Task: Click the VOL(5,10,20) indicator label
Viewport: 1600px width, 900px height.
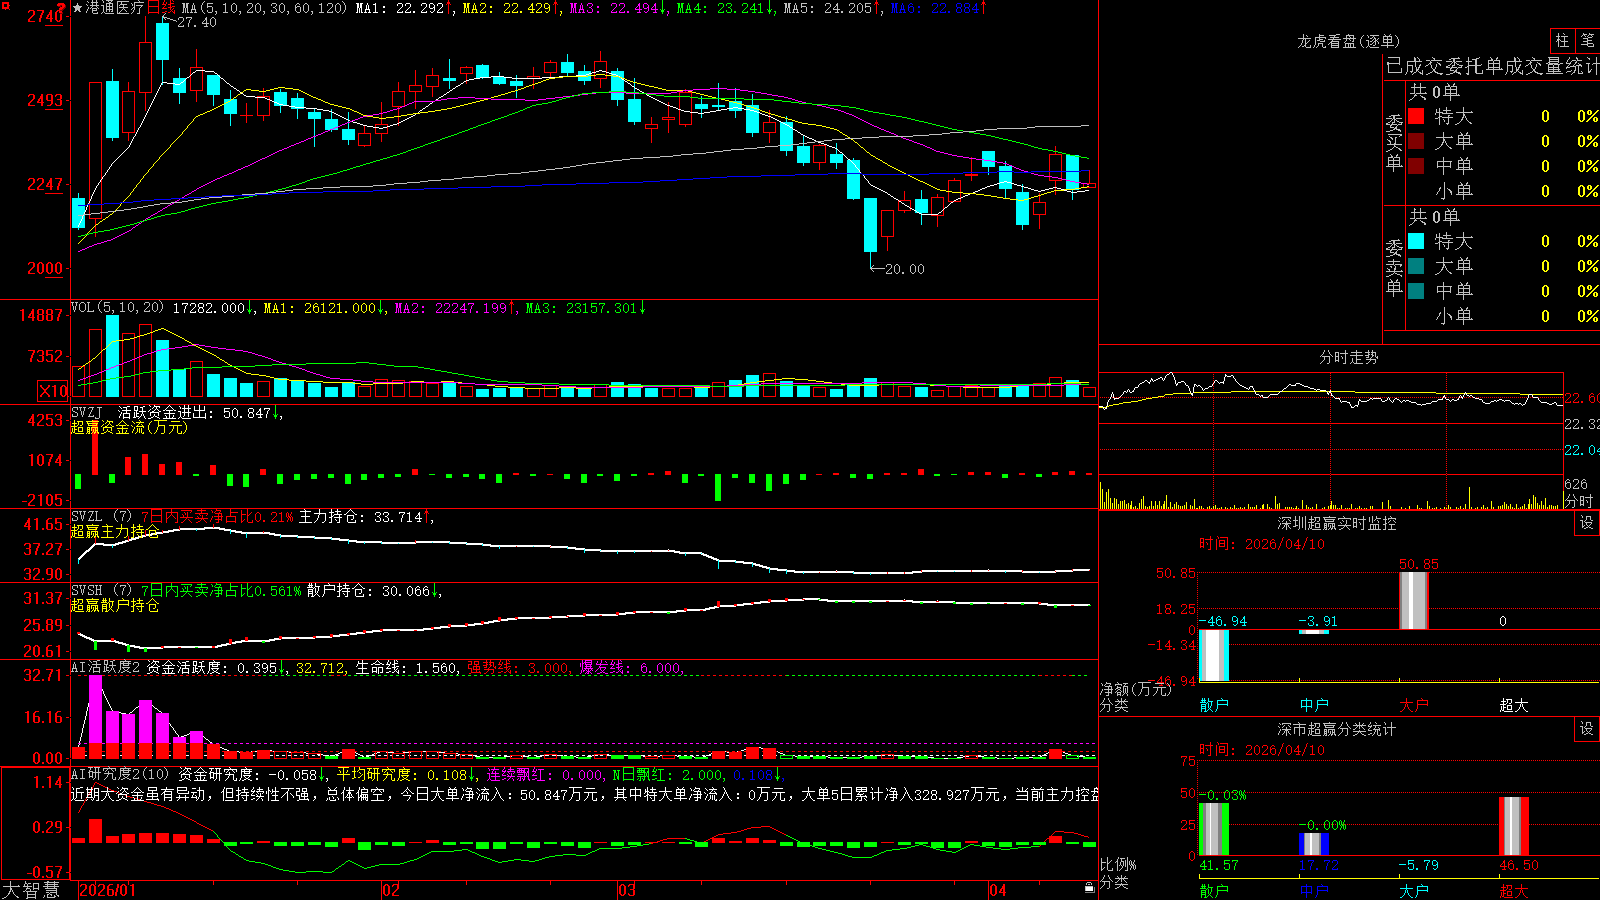Action: point(117,308)
